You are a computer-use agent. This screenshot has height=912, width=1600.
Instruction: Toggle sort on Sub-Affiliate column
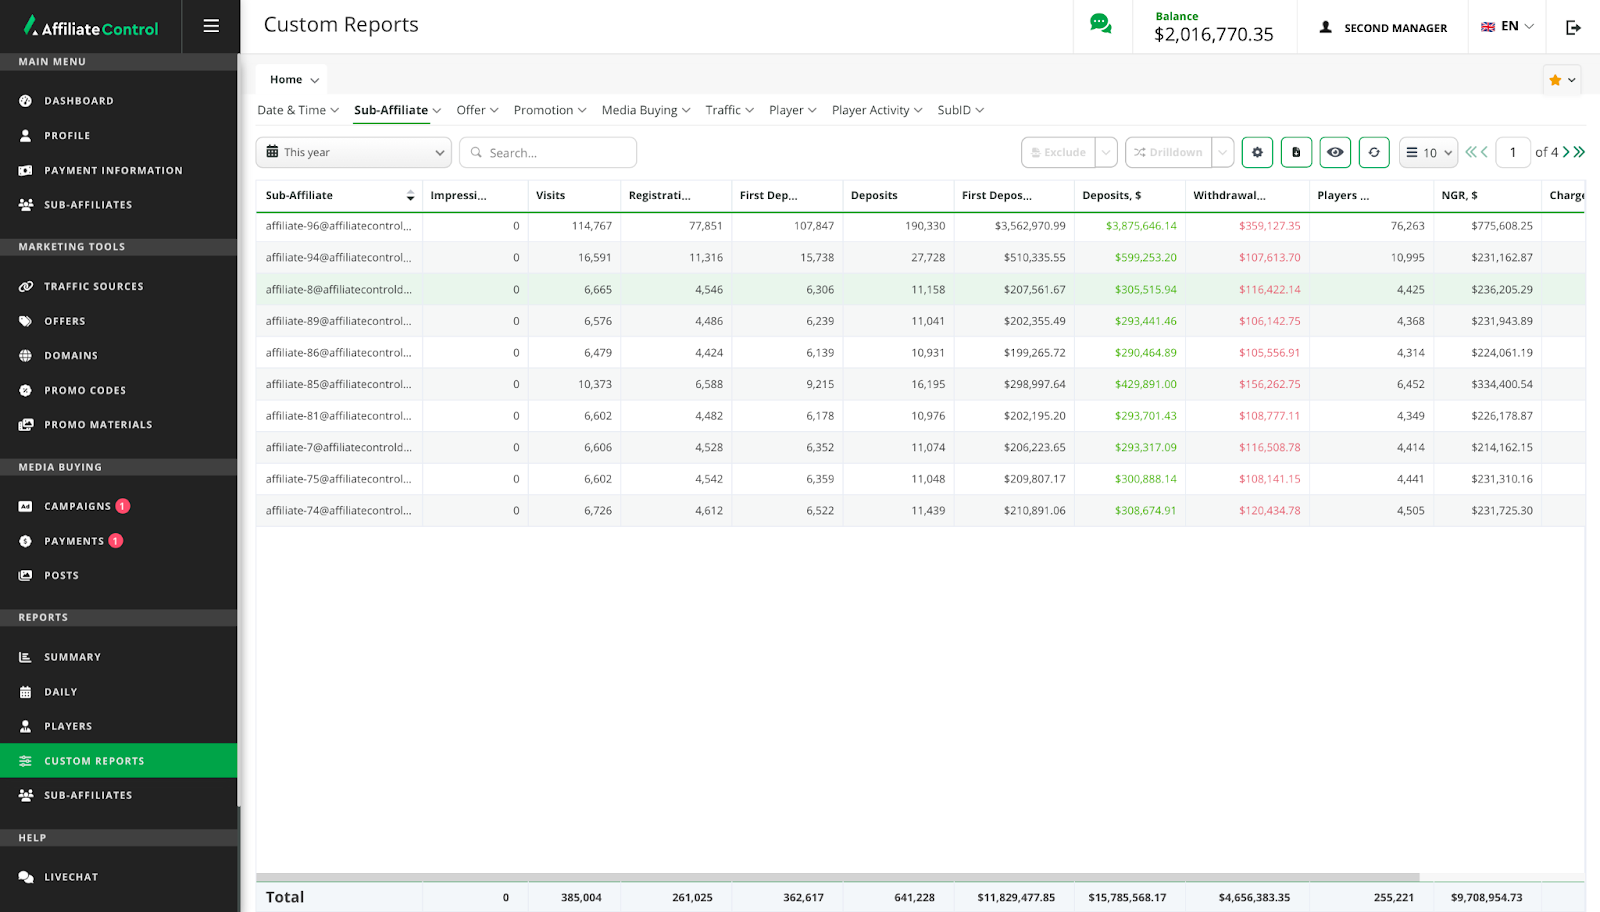(410, 196)
